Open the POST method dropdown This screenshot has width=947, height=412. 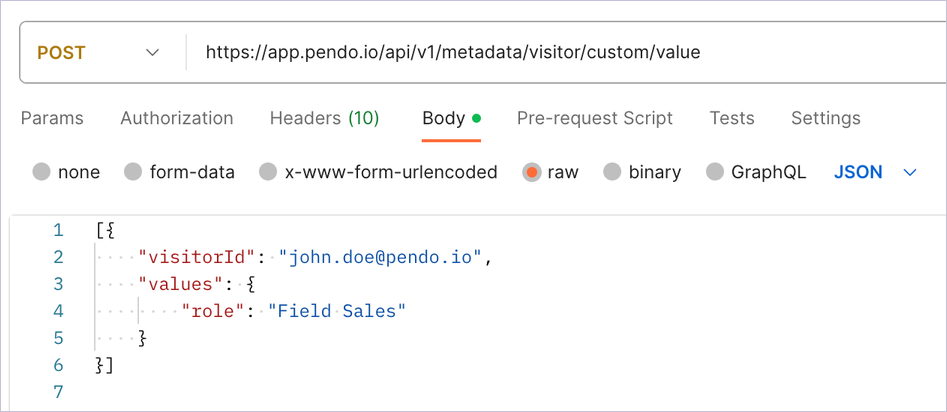pos(98,53)
